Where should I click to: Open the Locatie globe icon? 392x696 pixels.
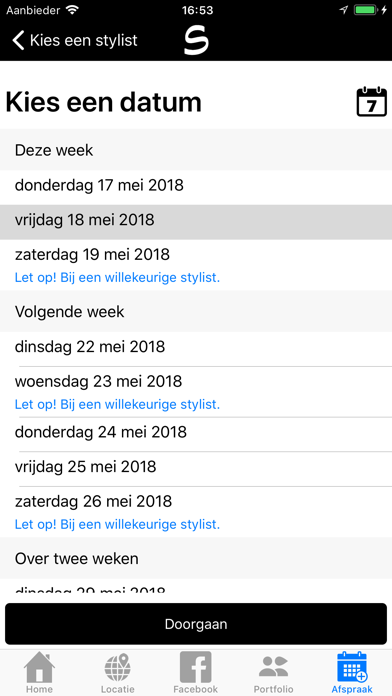118,667
